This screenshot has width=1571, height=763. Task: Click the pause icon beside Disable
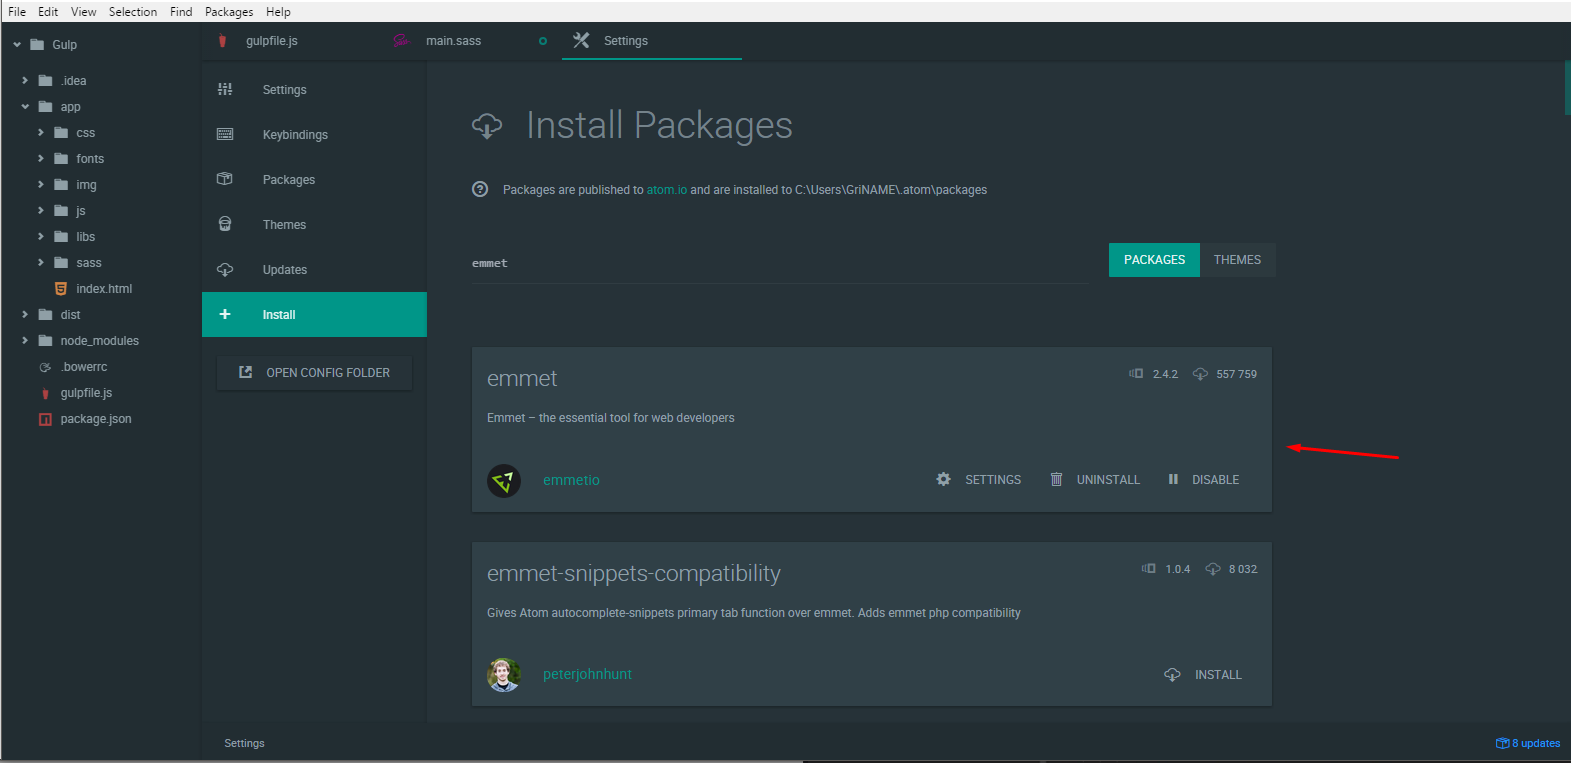[1173, 479]
